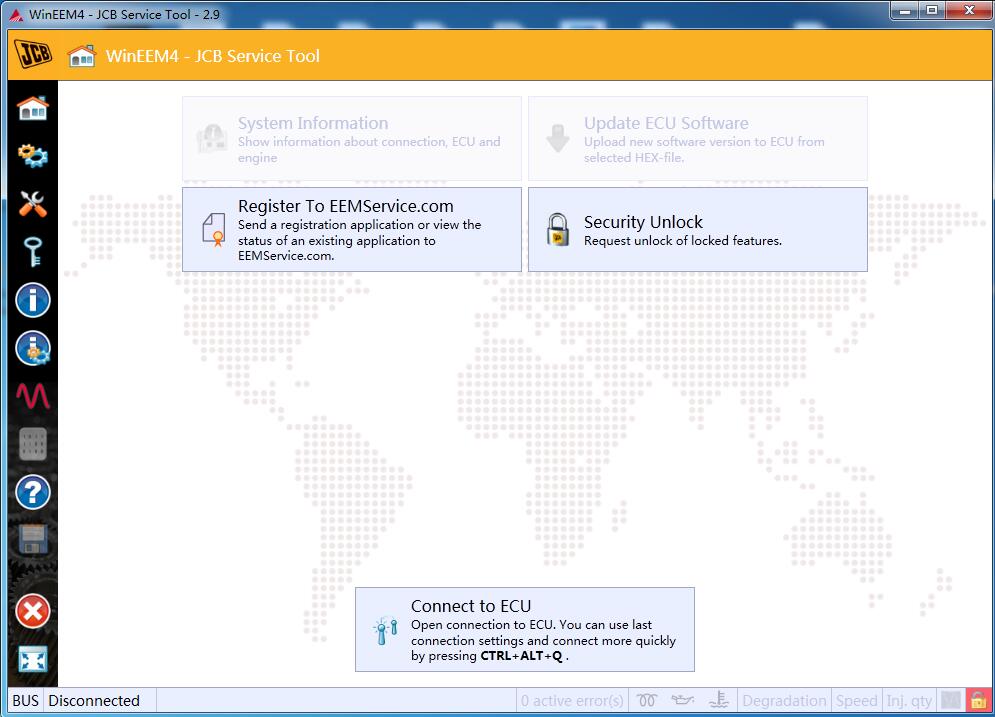This screenshot has height=717, width=995.
Task: Click the connector icon in Connect to ECU tile
Action: click(x=386, y=630)
